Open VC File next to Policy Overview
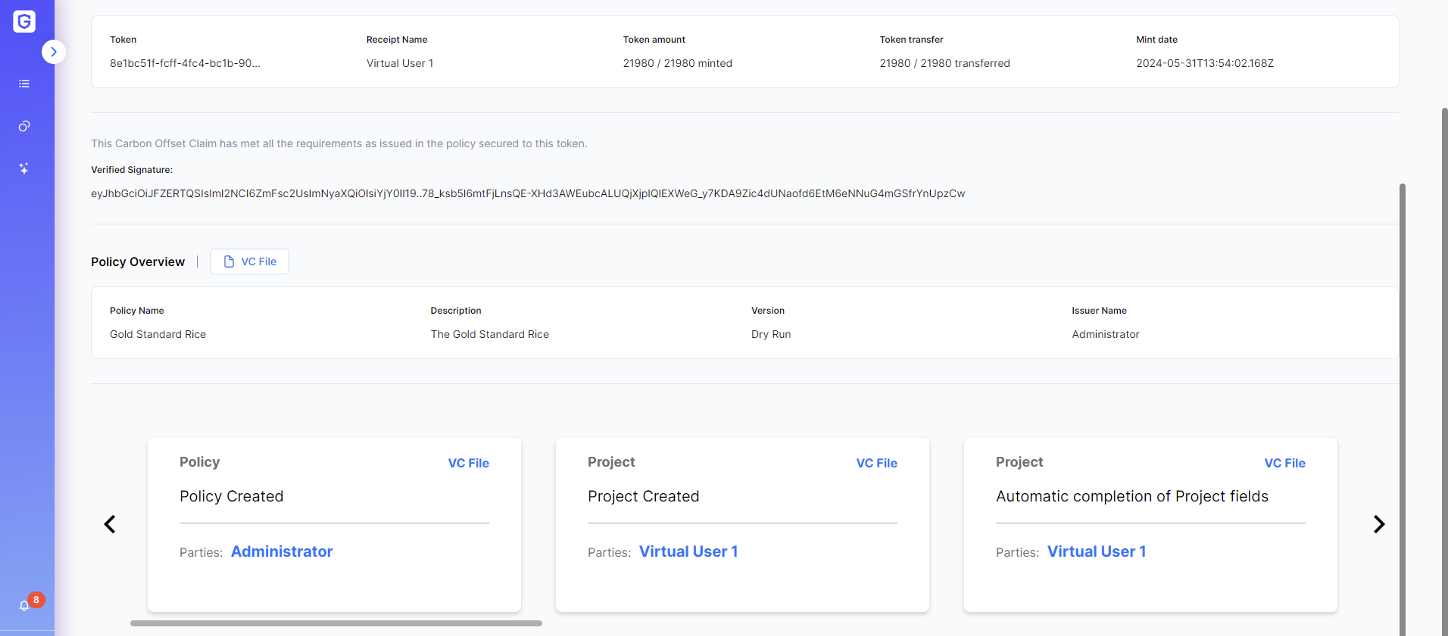The height and width of the screenshot is (636, 1452). point(250,262)
